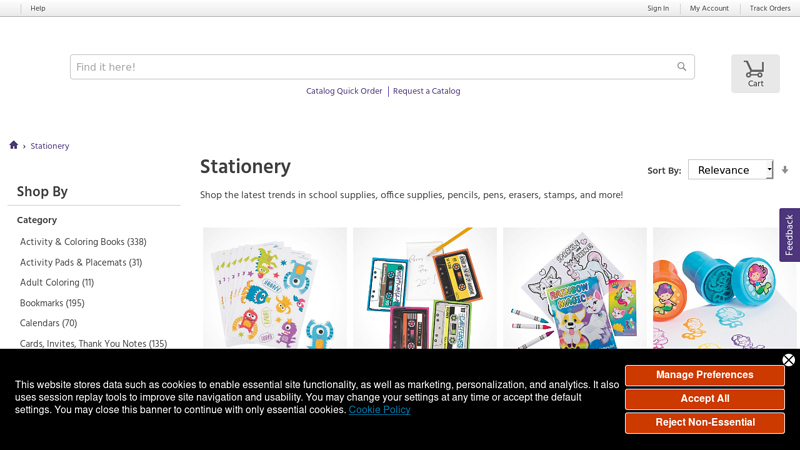This screenshot has width=800, height=450.
Task: Filter by Calendars (70)
Action: pyautogui.click(x=48, y=323)
